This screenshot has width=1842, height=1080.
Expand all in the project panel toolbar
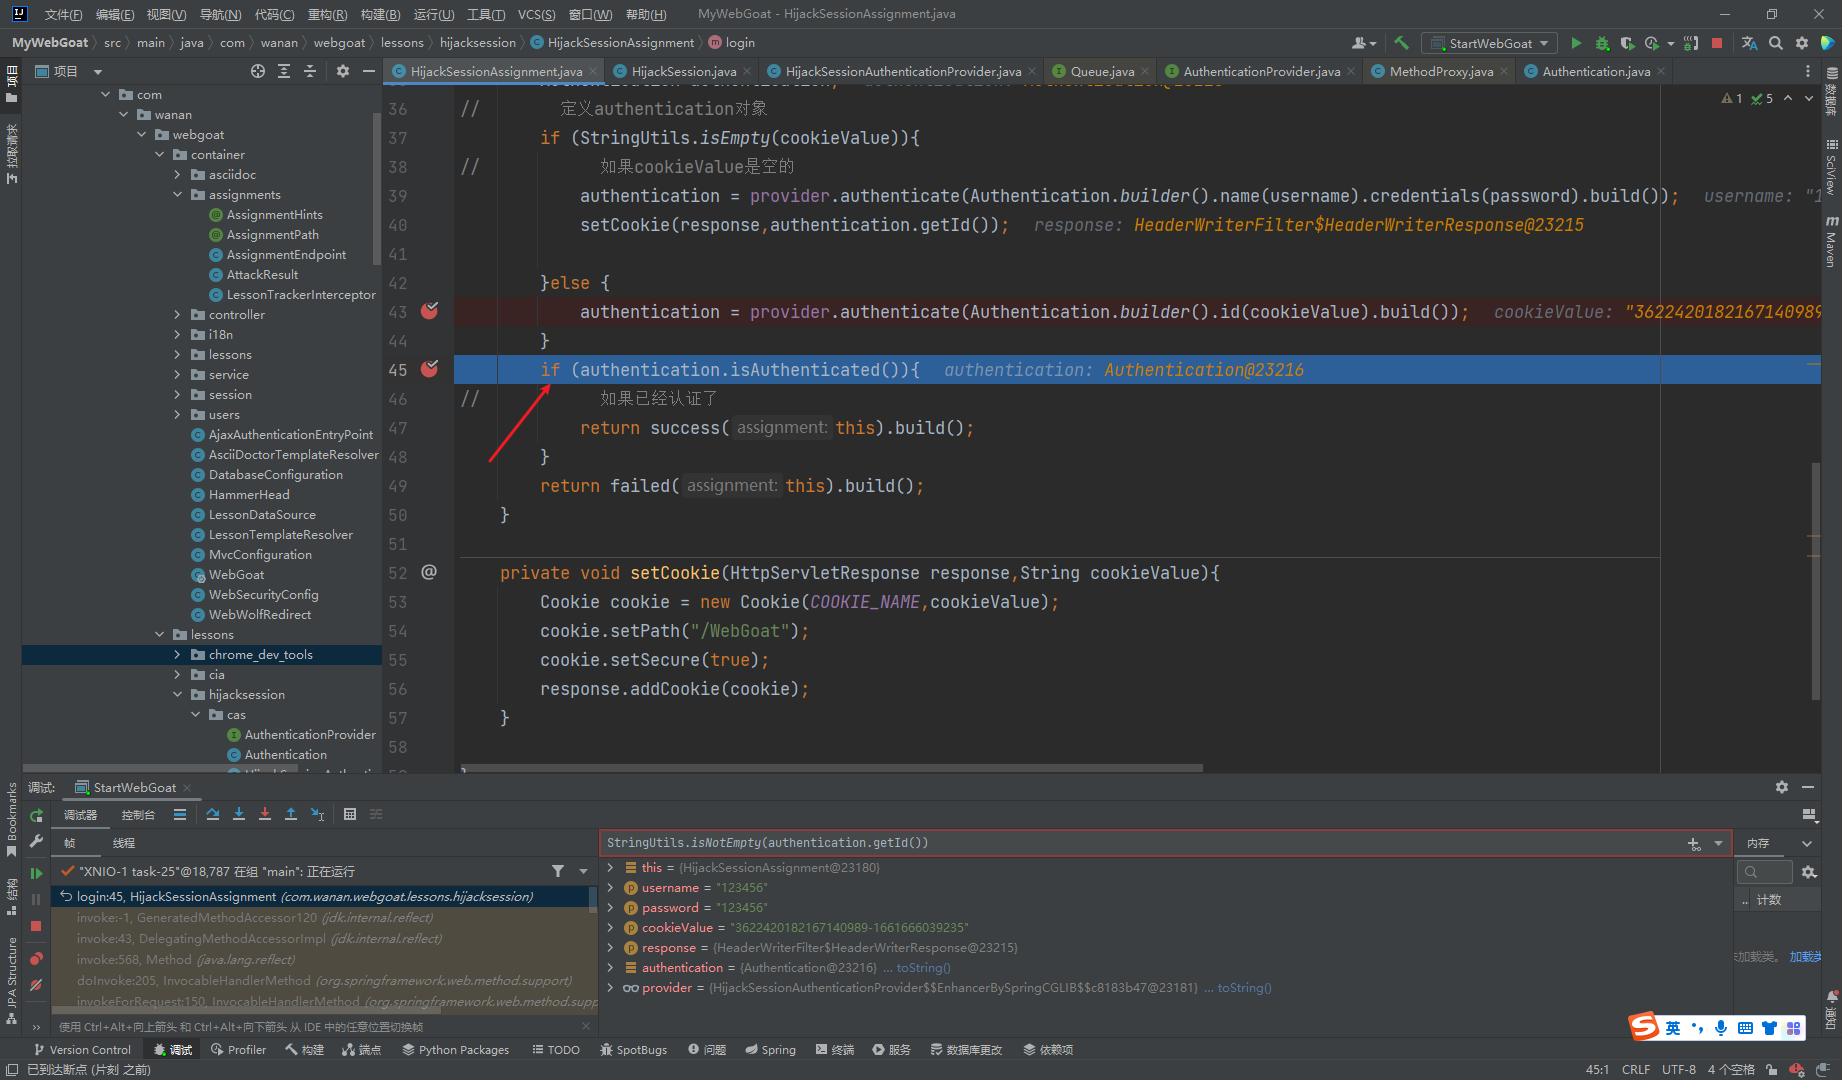click(x=284, y=71)
